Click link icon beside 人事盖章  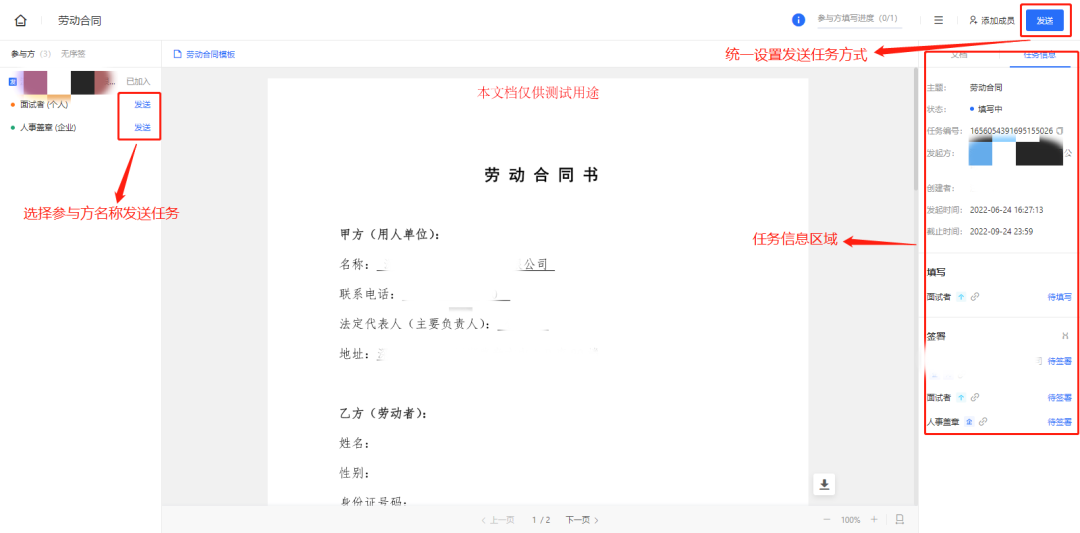[982, 421]
